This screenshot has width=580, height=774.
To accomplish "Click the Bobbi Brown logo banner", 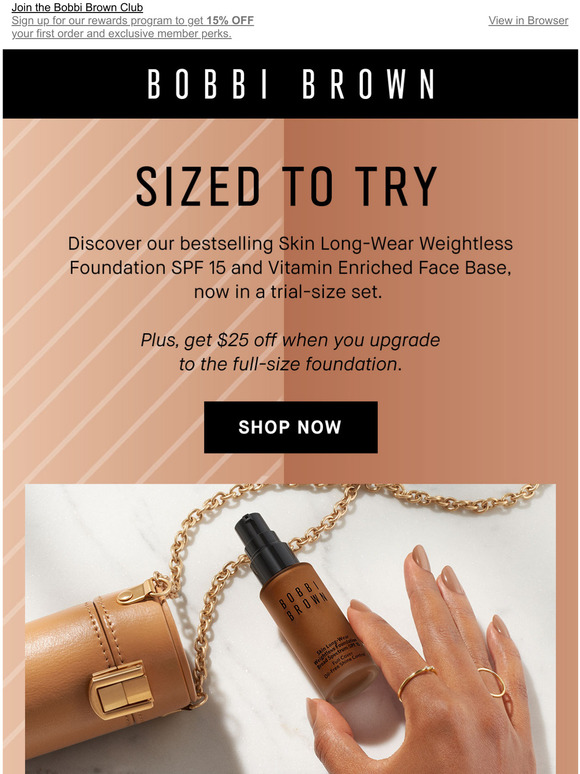I will (x=290, y=83).
